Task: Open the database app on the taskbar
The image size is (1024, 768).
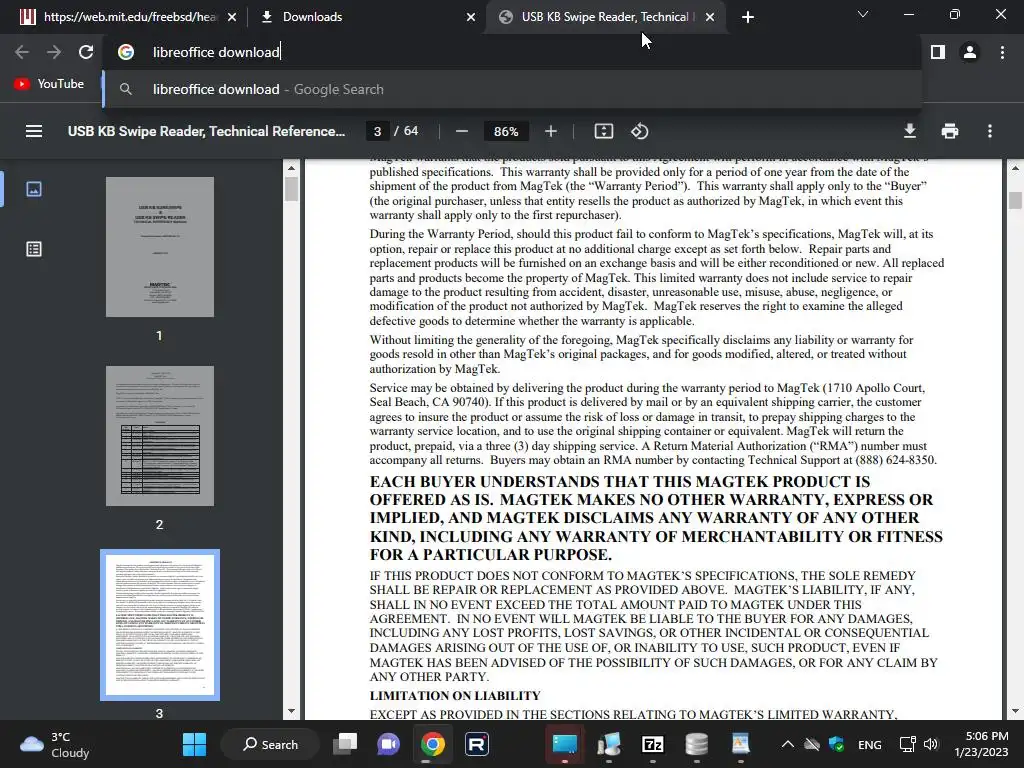Action: tap(697, 744)
